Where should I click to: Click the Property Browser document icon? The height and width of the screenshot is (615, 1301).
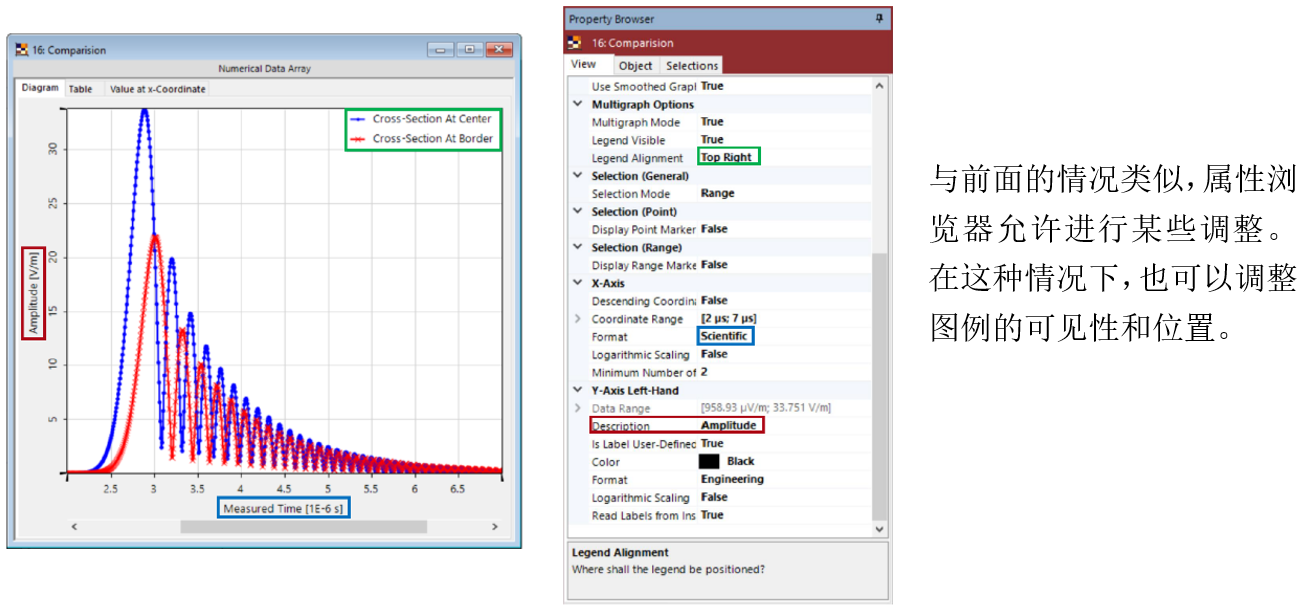[x=575, y=43]
